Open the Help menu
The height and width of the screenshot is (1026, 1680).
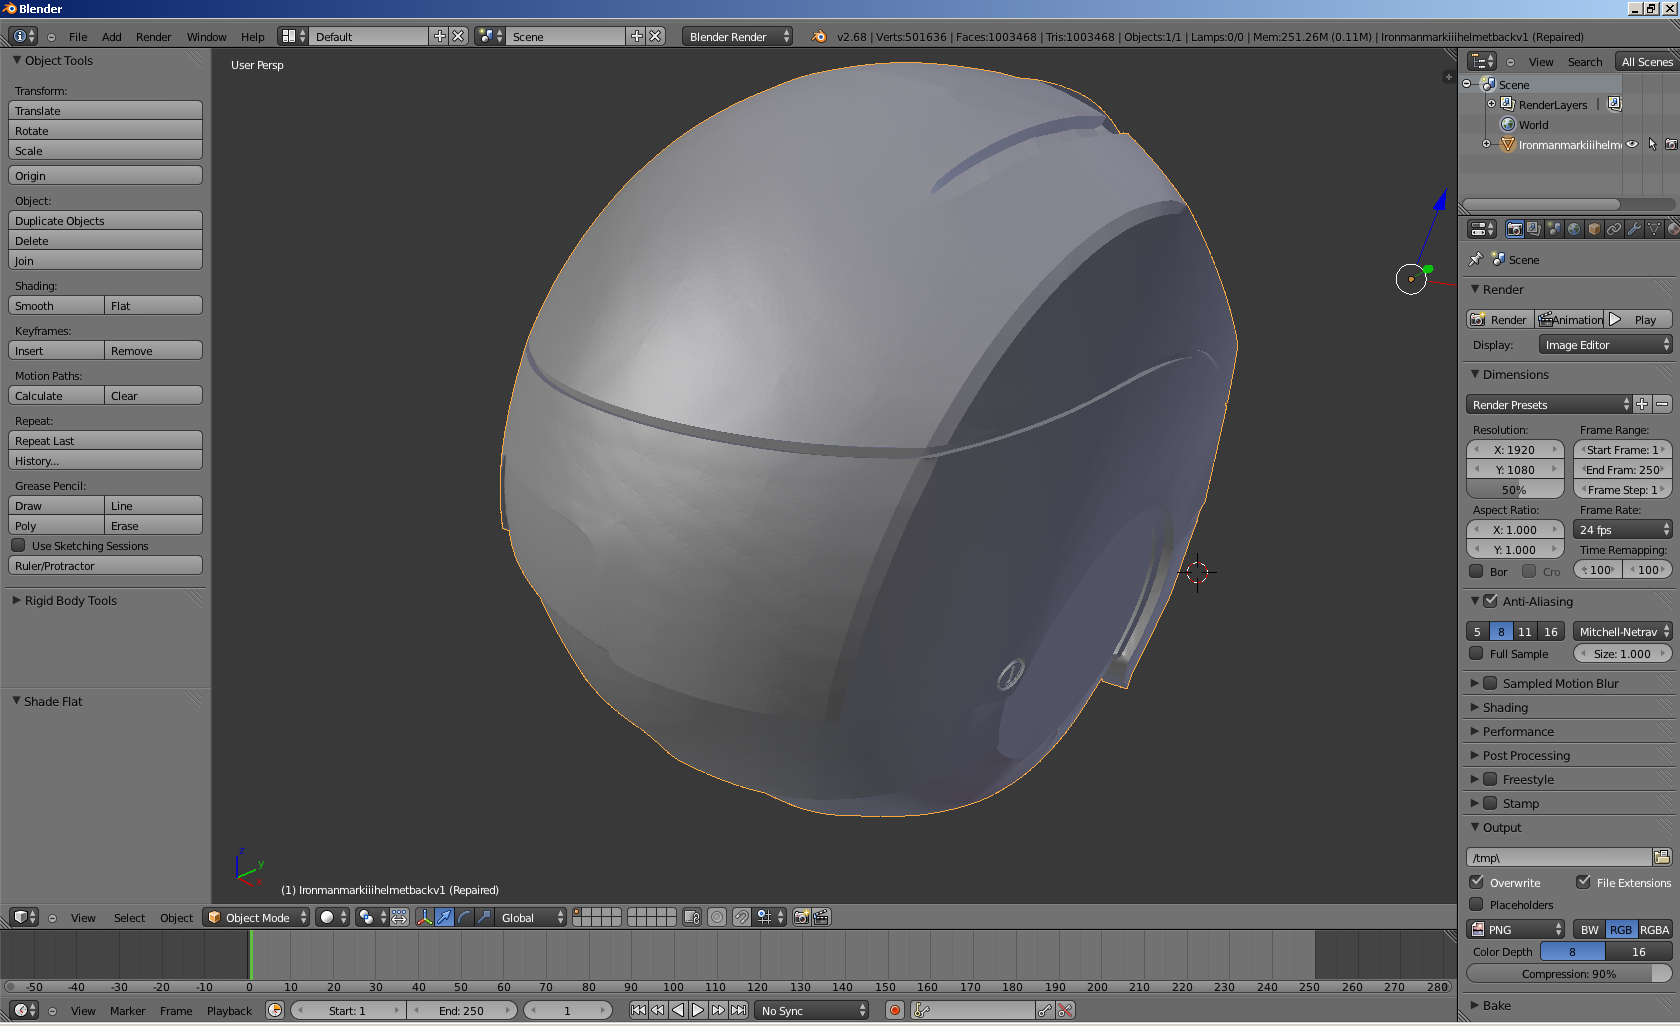pyautogui.click(x=253, y=36)
